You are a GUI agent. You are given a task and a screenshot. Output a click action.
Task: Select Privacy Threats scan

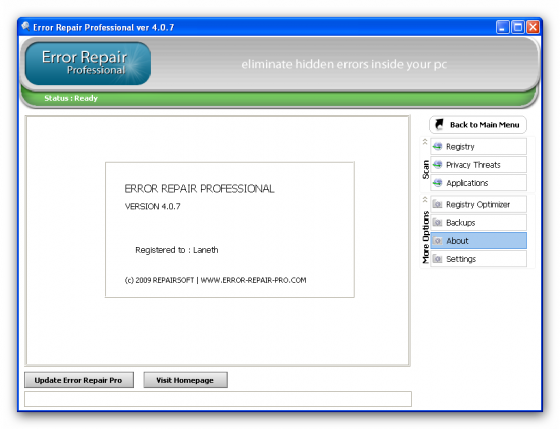tap(478, 165)
